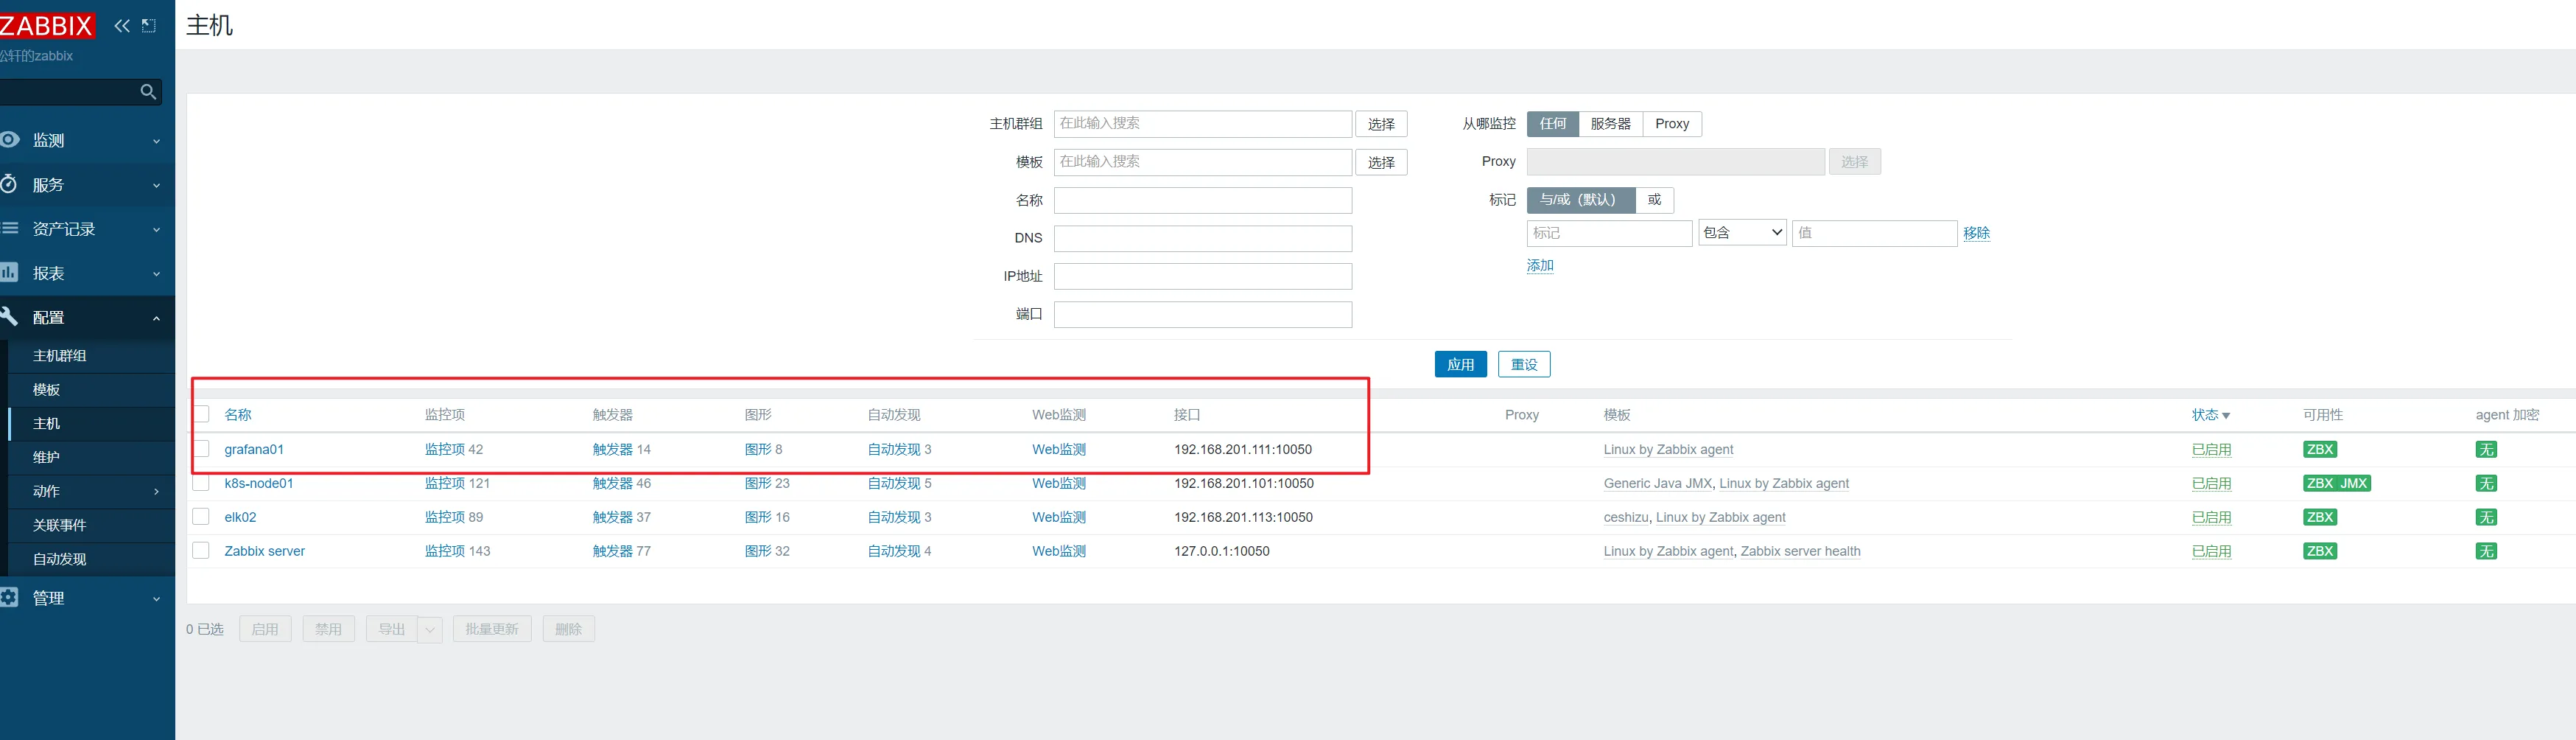Open the 监测 monitoring eye icon menu
The width and height of the screenshot is (2576, 740).
click(10, 140)
